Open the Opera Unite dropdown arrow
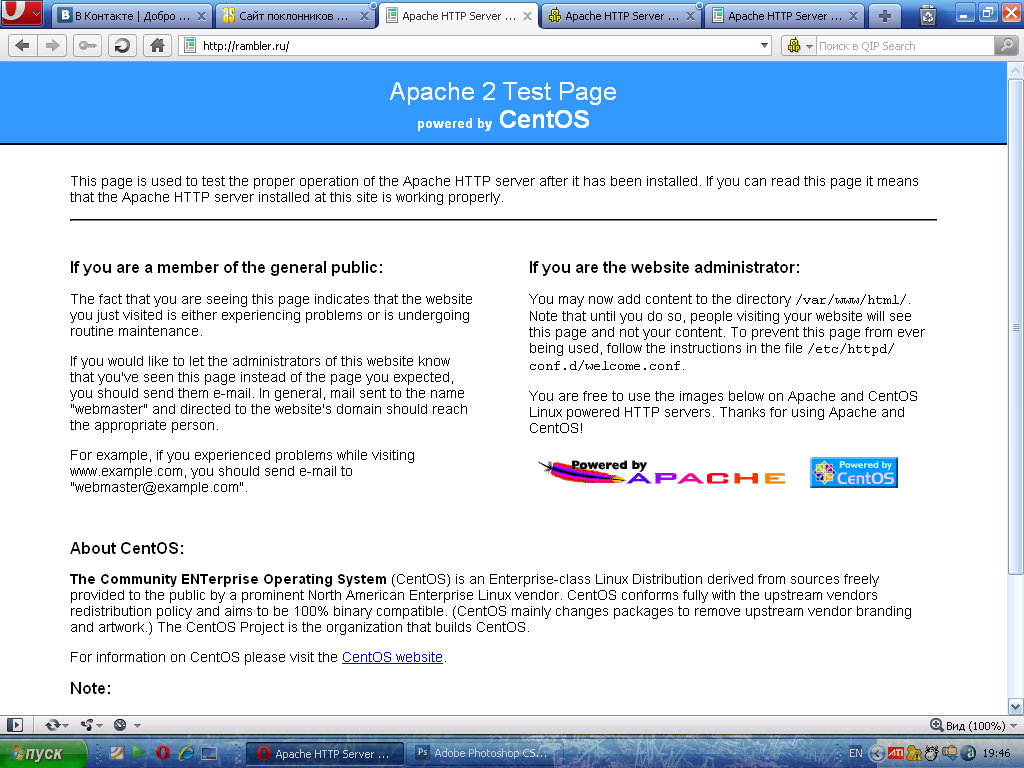1024x768 pixels. 99,726
